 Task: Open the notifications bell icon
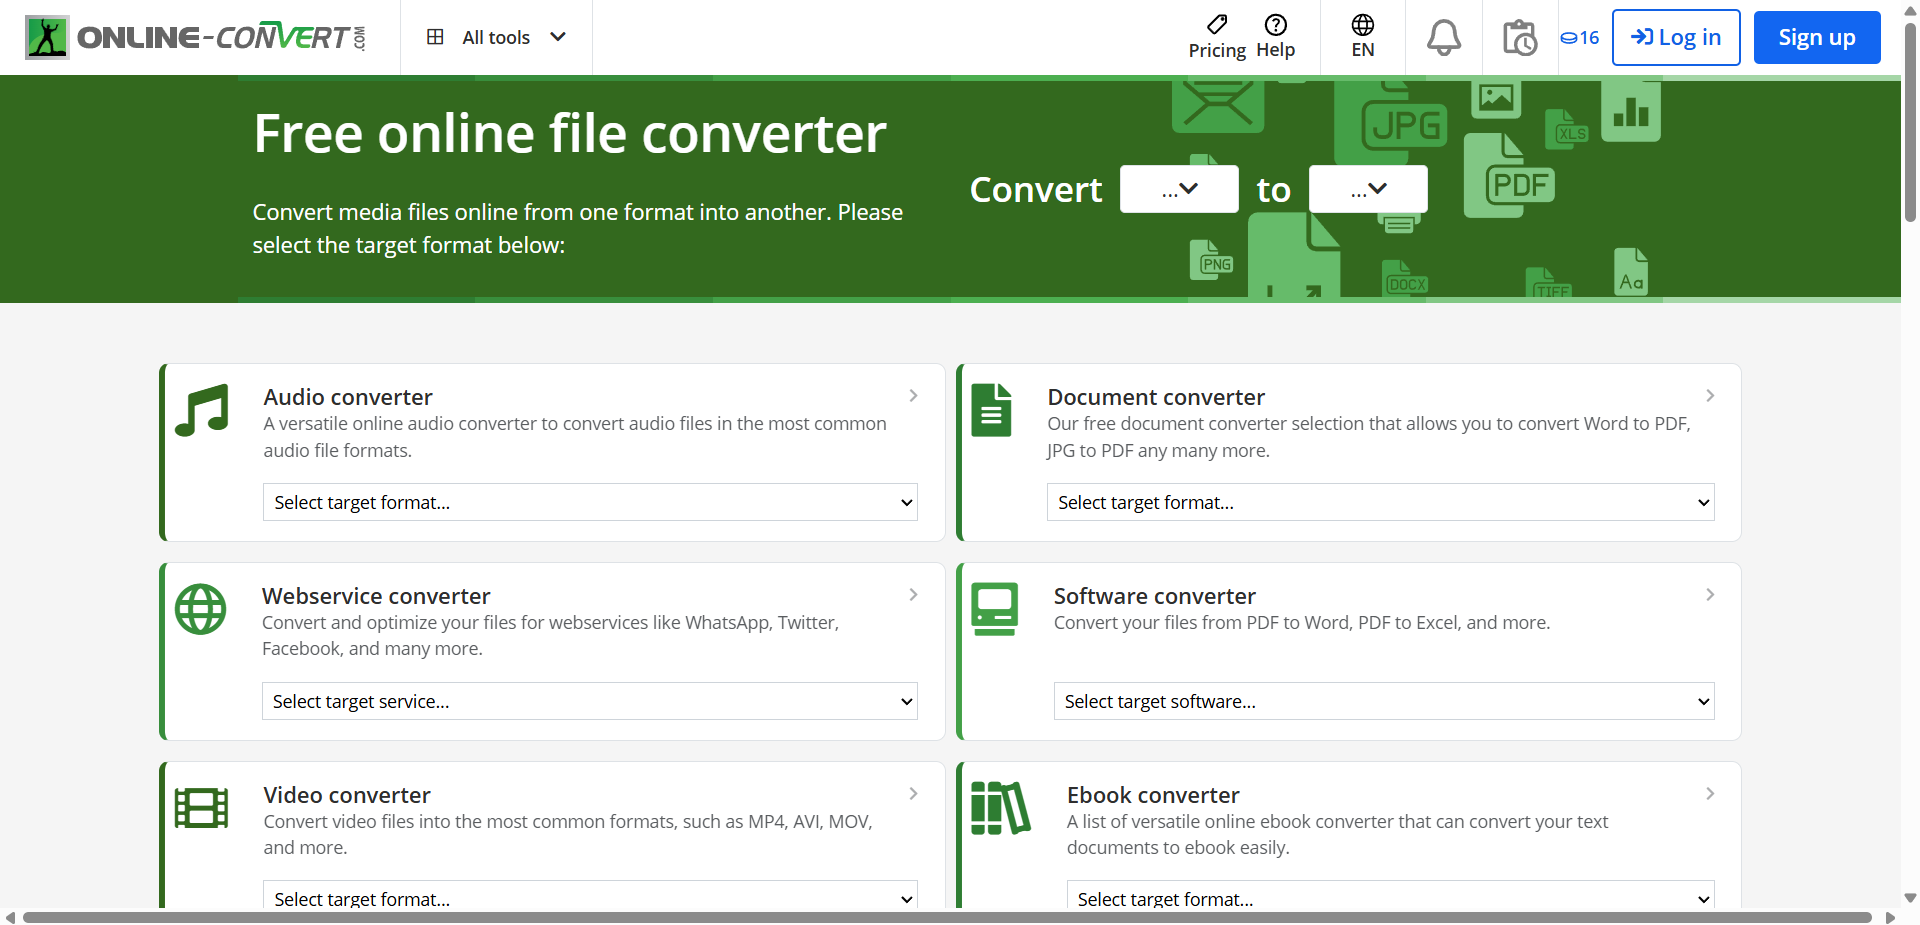coord(1443,38)
